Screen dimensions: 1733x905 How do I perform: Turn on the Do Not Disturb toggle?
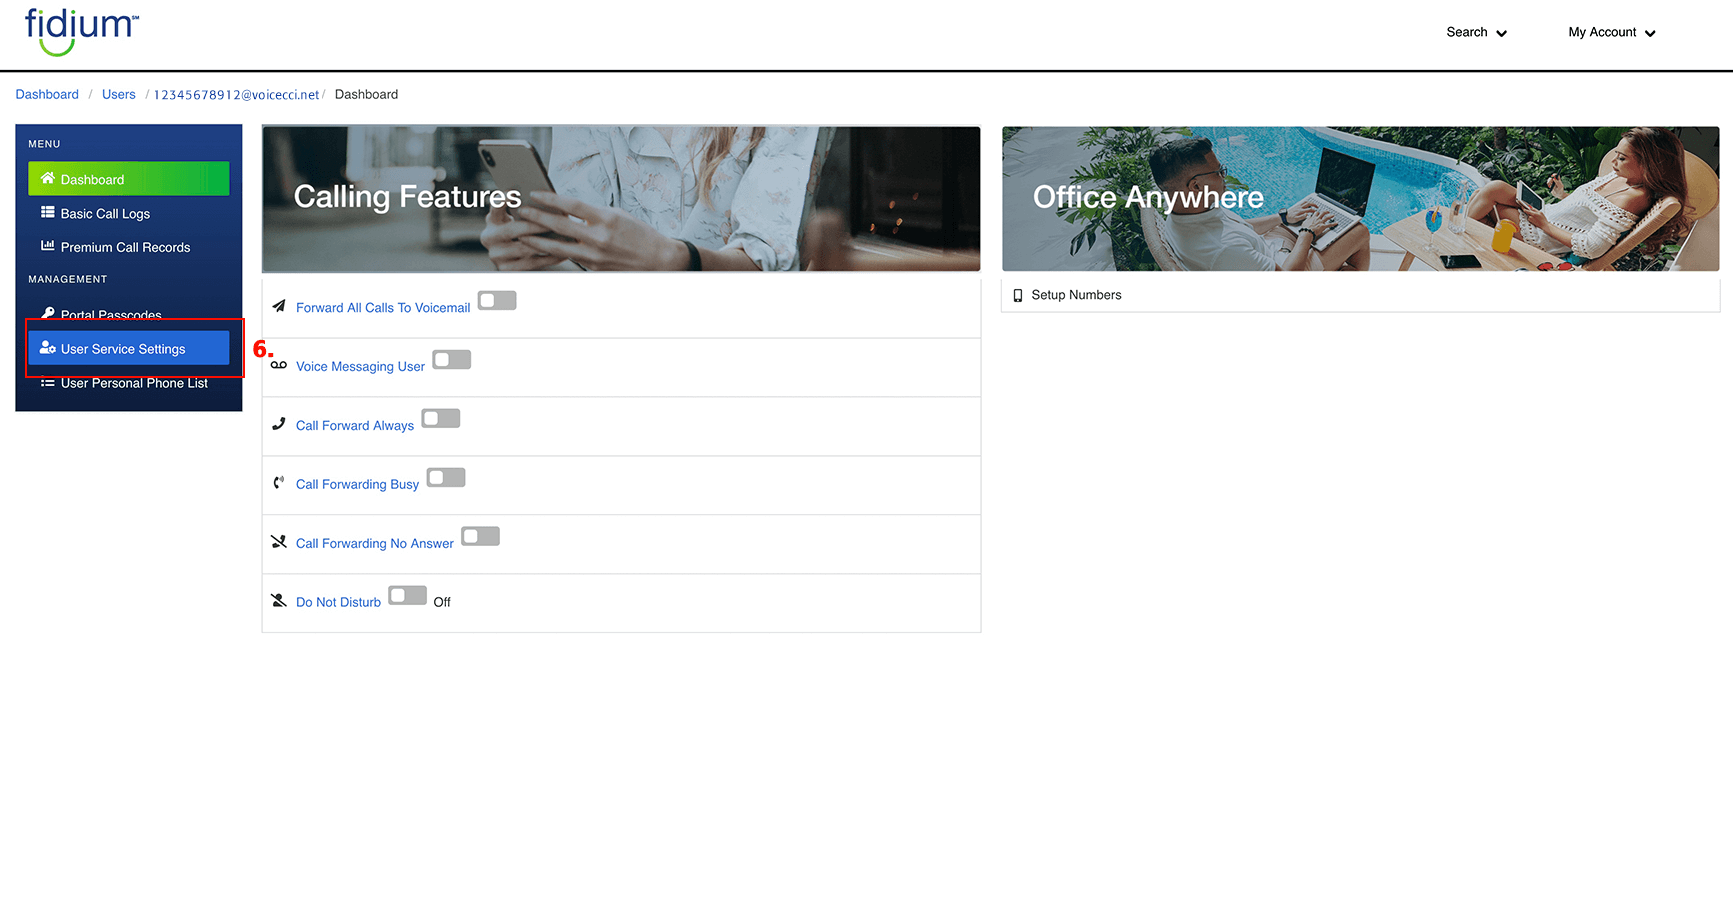tap(407, 596)
